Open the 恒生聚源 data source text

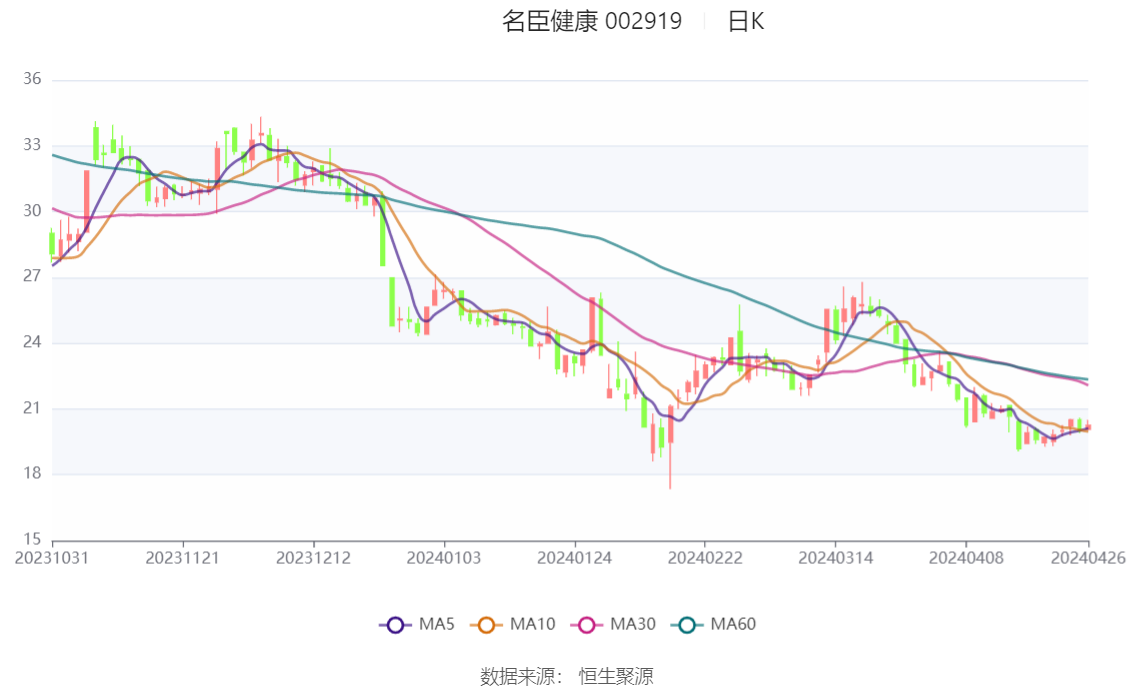pyautogui.click(x=616, y=677)
